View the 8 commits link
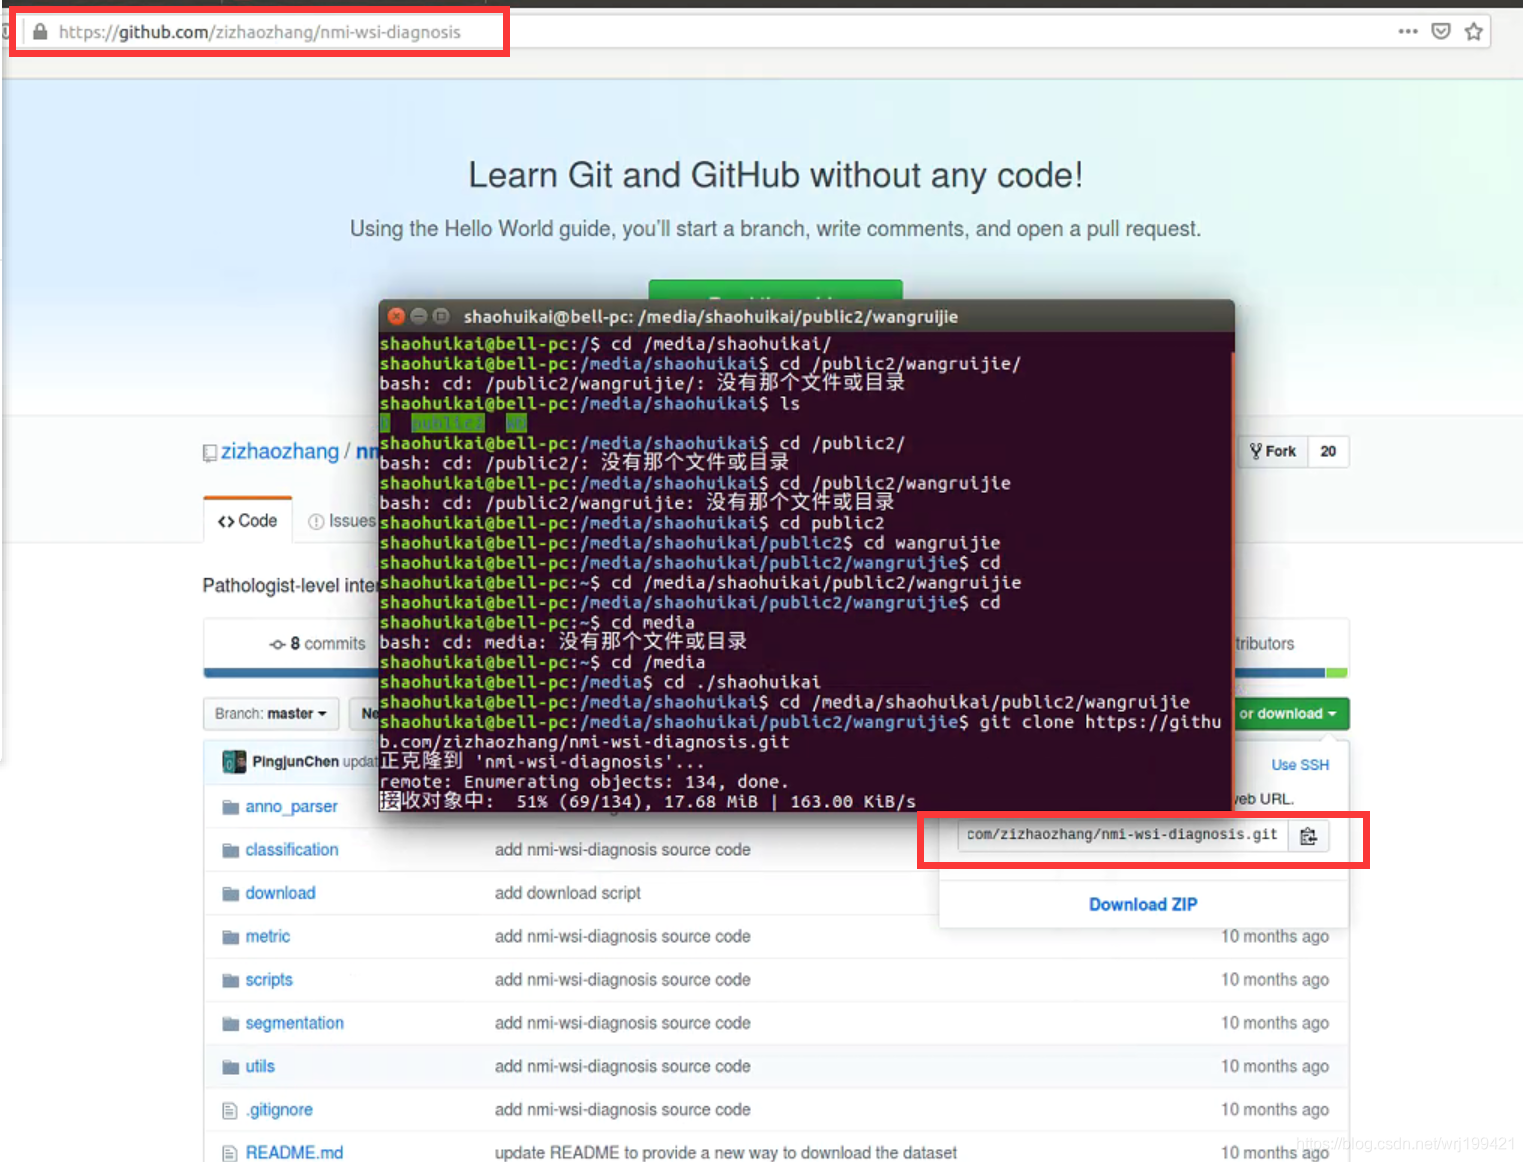 [318, 644]
